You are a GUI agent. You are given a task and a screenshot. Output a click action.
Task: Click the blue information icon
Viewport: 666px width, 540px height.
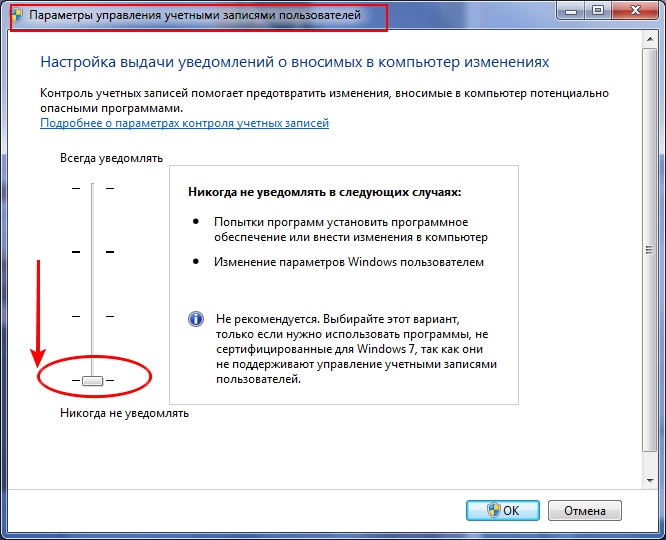(196, 319)
